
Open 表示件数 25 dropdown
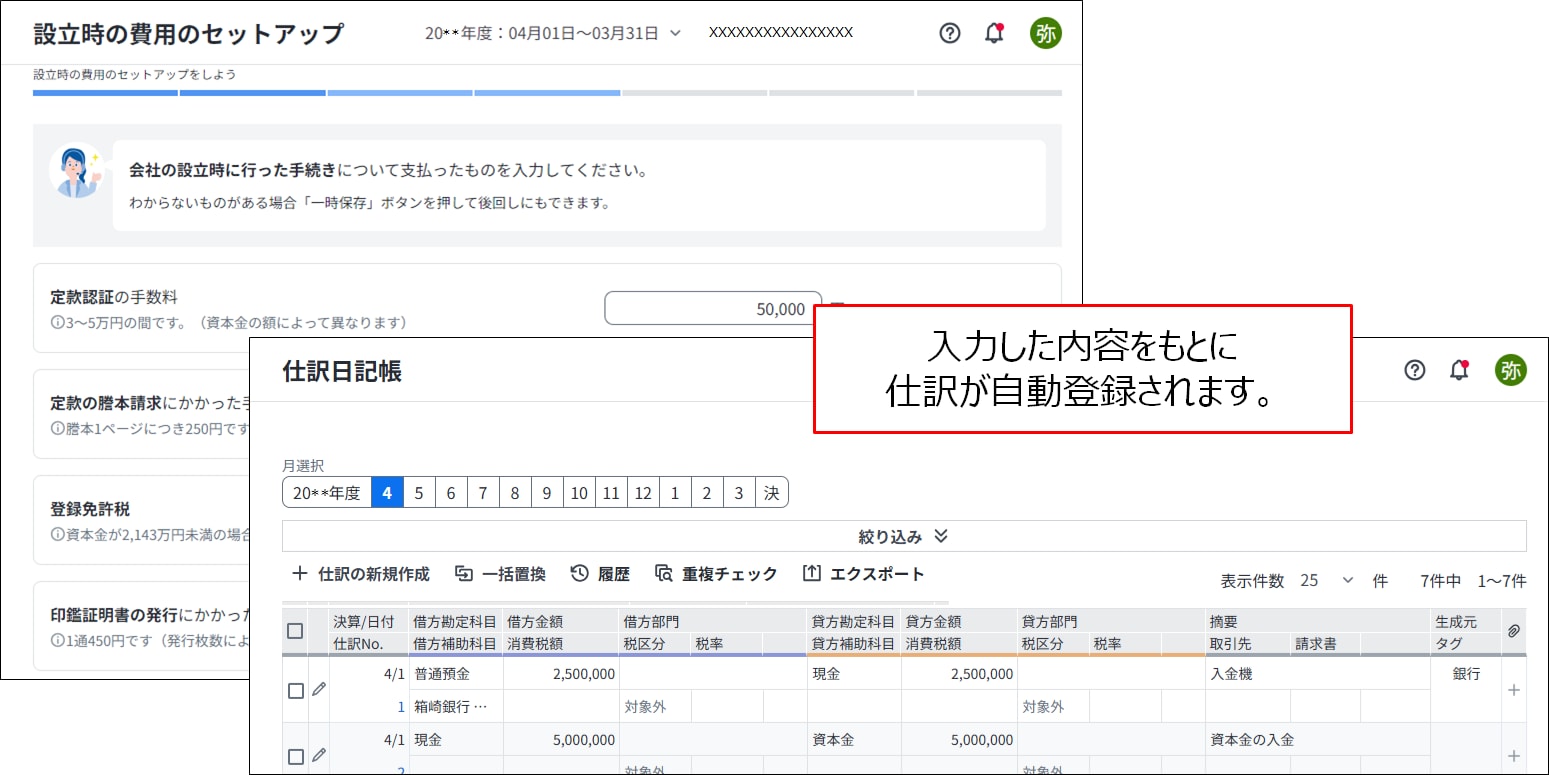[x=1326, y=581]
